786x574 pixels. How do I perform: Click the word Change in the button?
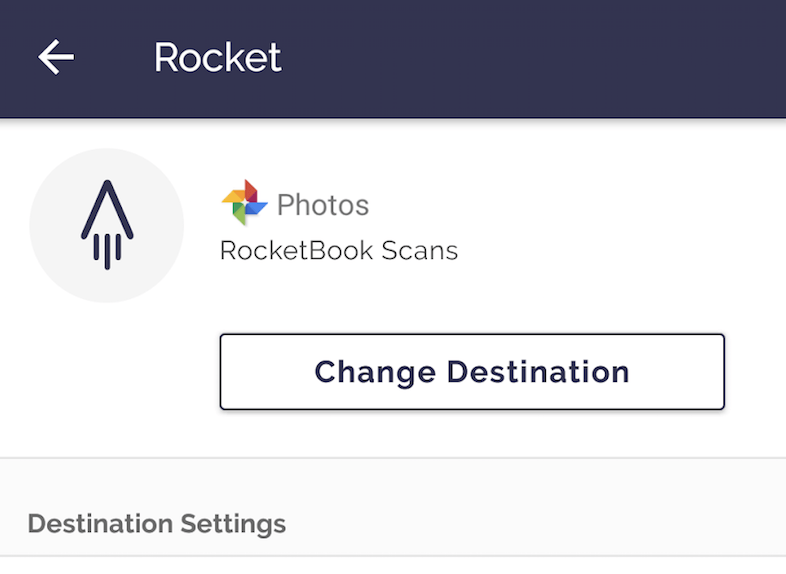pyautogui.click(x=375, y=372)
